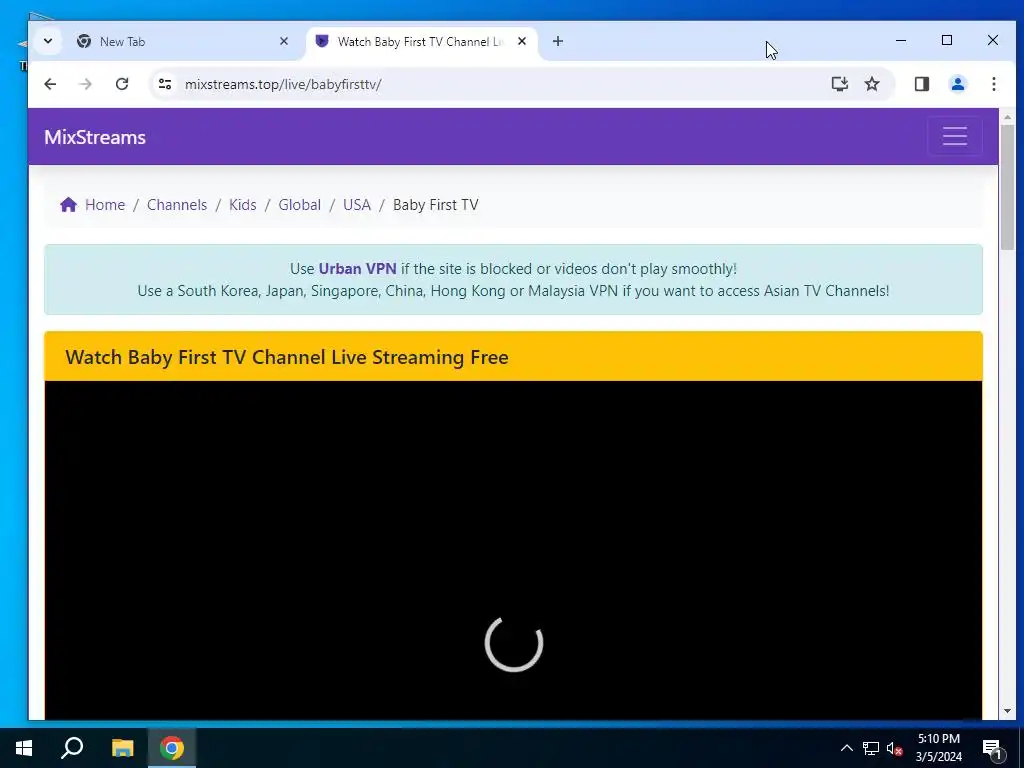The width and height of the screenshot is (1024, 768).
Task: Open network status tray icon
Action: click(871, 748)
